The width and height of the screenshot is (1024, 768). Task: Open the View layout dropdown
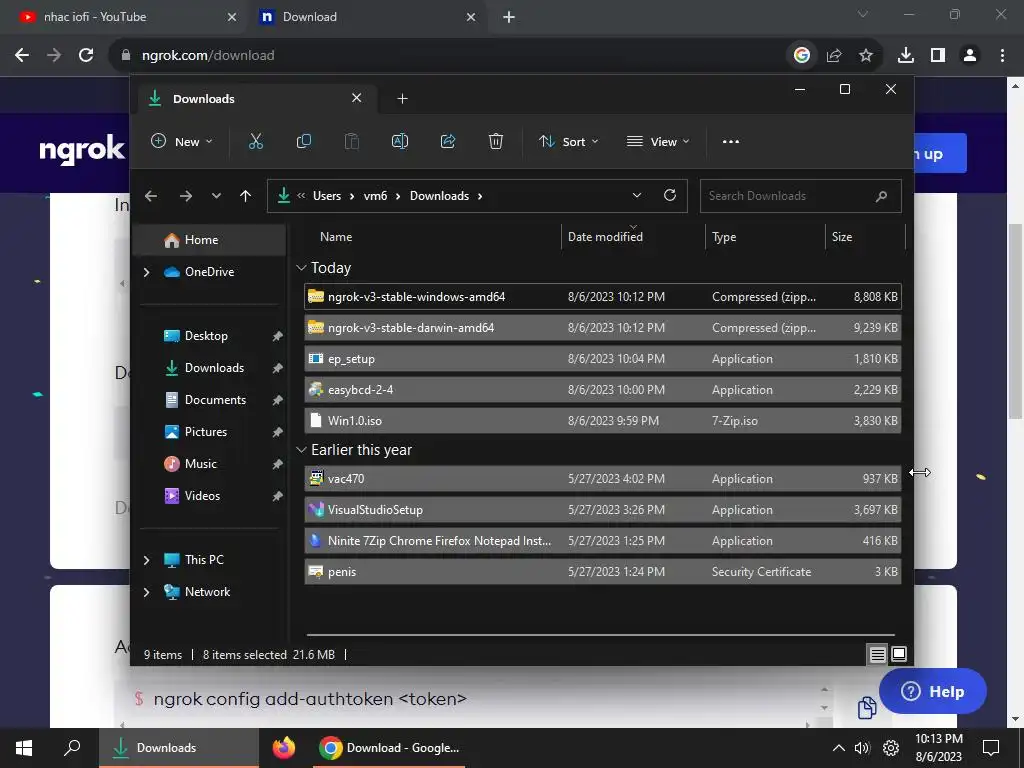coord(658,142)
